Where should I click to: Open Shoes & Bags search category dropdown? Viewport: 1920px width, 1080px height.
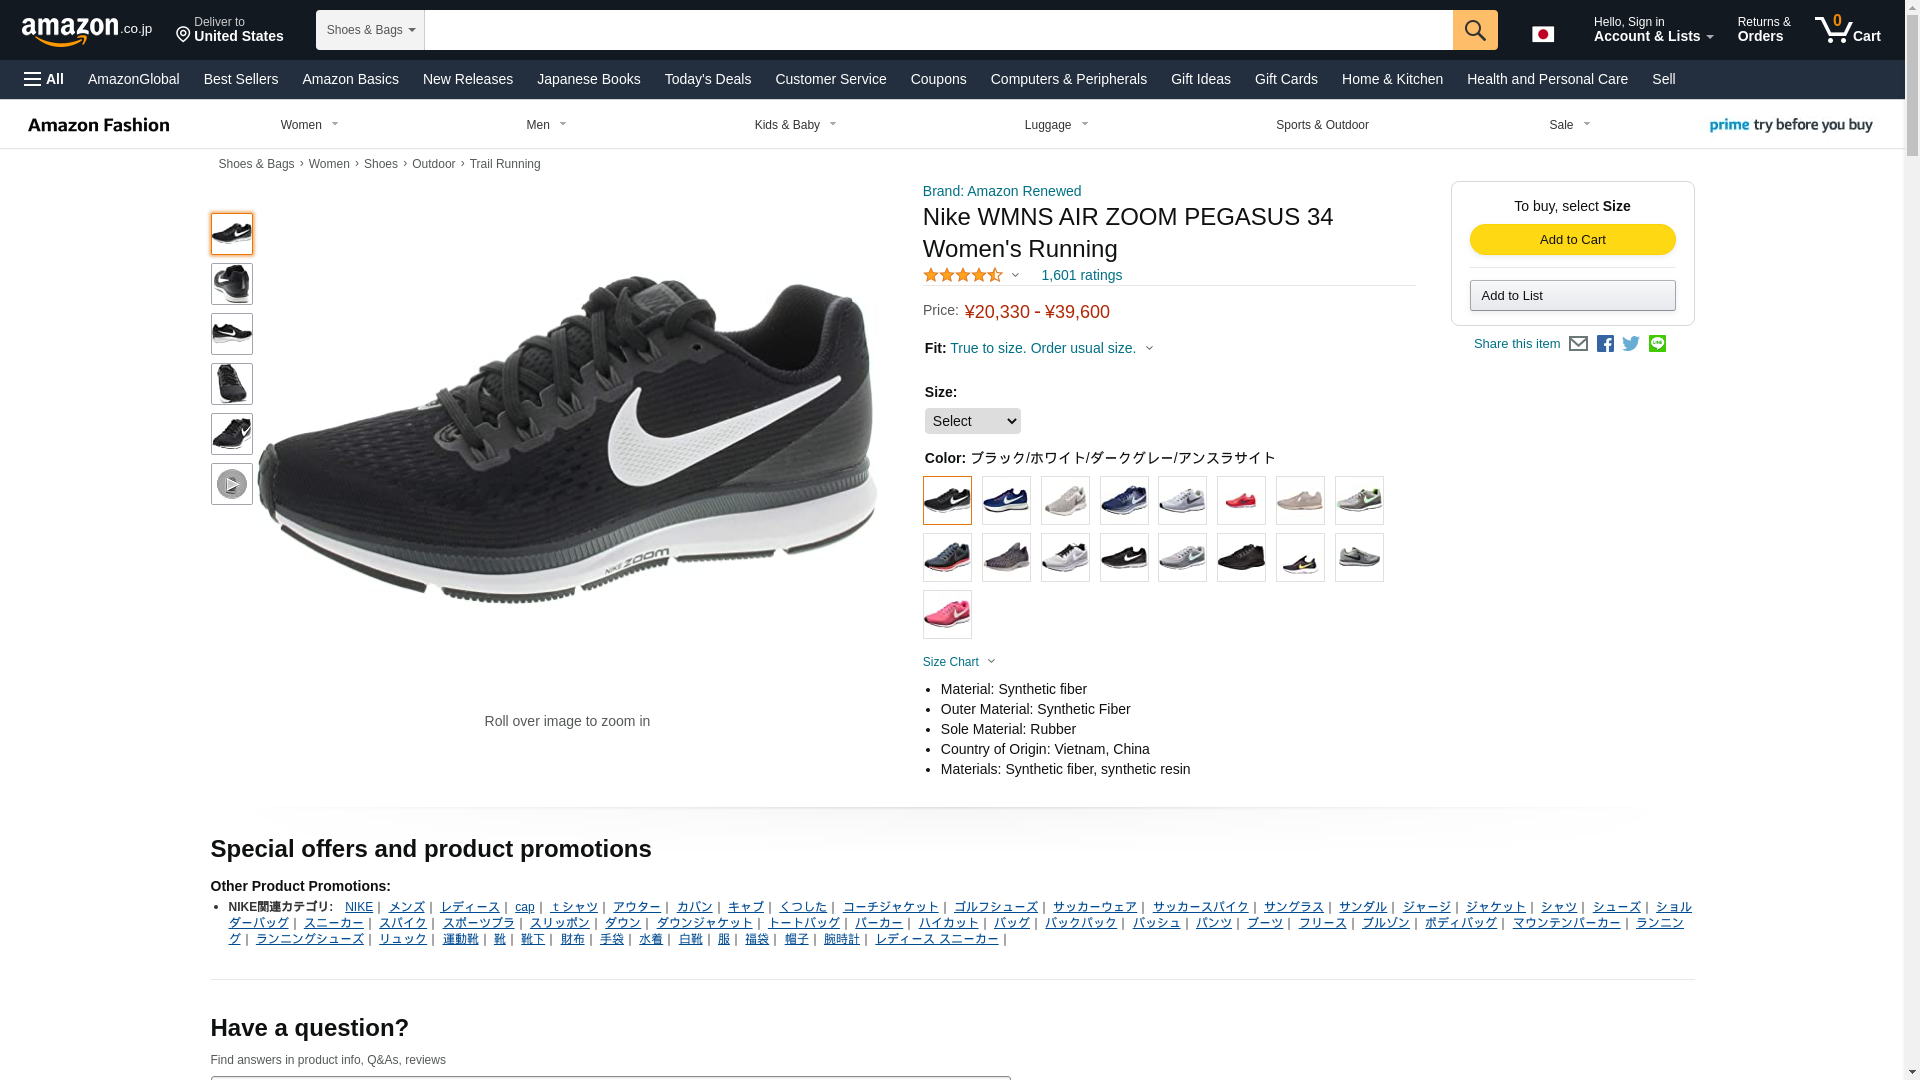[370, 30]
